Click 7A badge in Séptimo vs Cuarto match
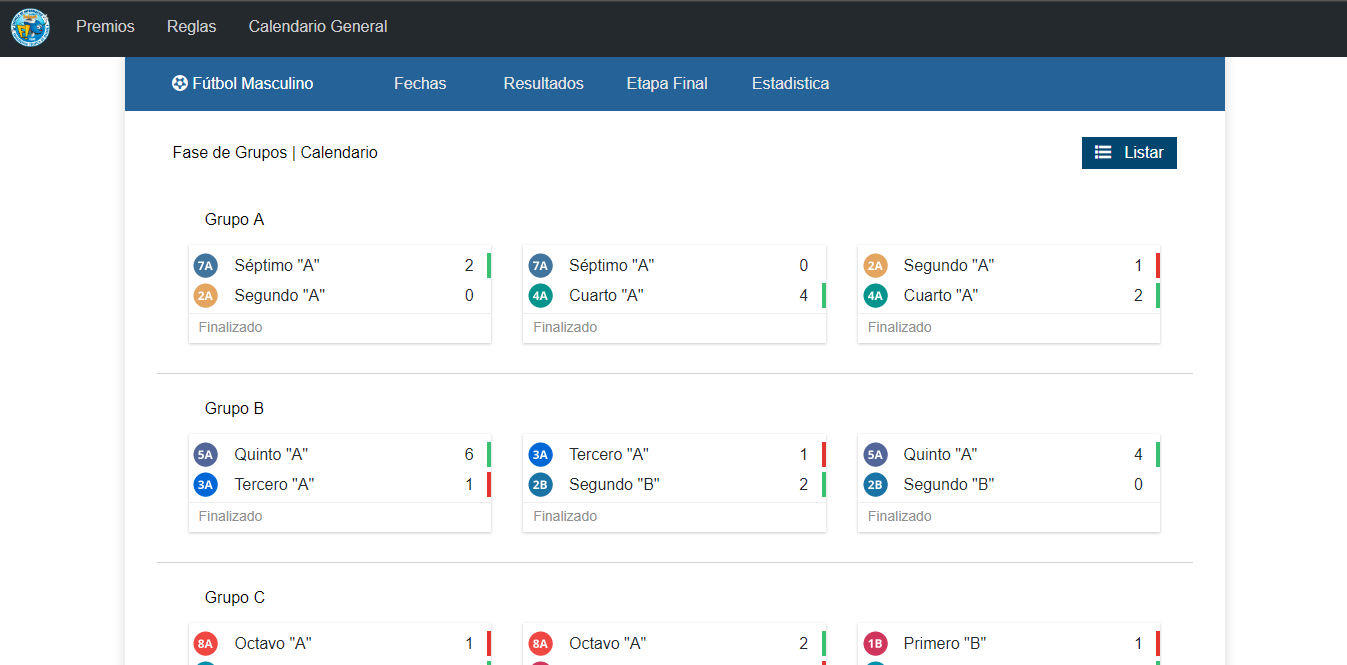The height and width of the screenshot is (665, 1347). tap(541, 266)
